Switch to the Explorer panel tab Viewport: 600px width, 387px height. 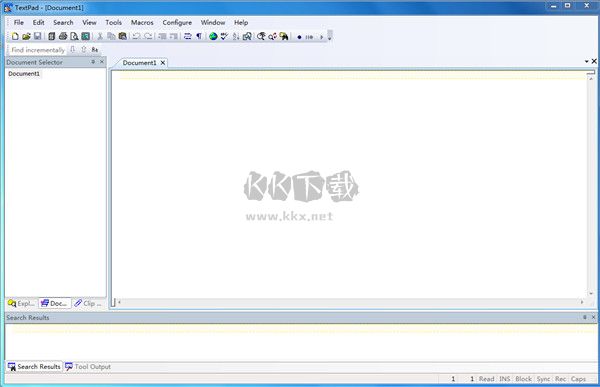pyautogui.click(x=21, y=303)
